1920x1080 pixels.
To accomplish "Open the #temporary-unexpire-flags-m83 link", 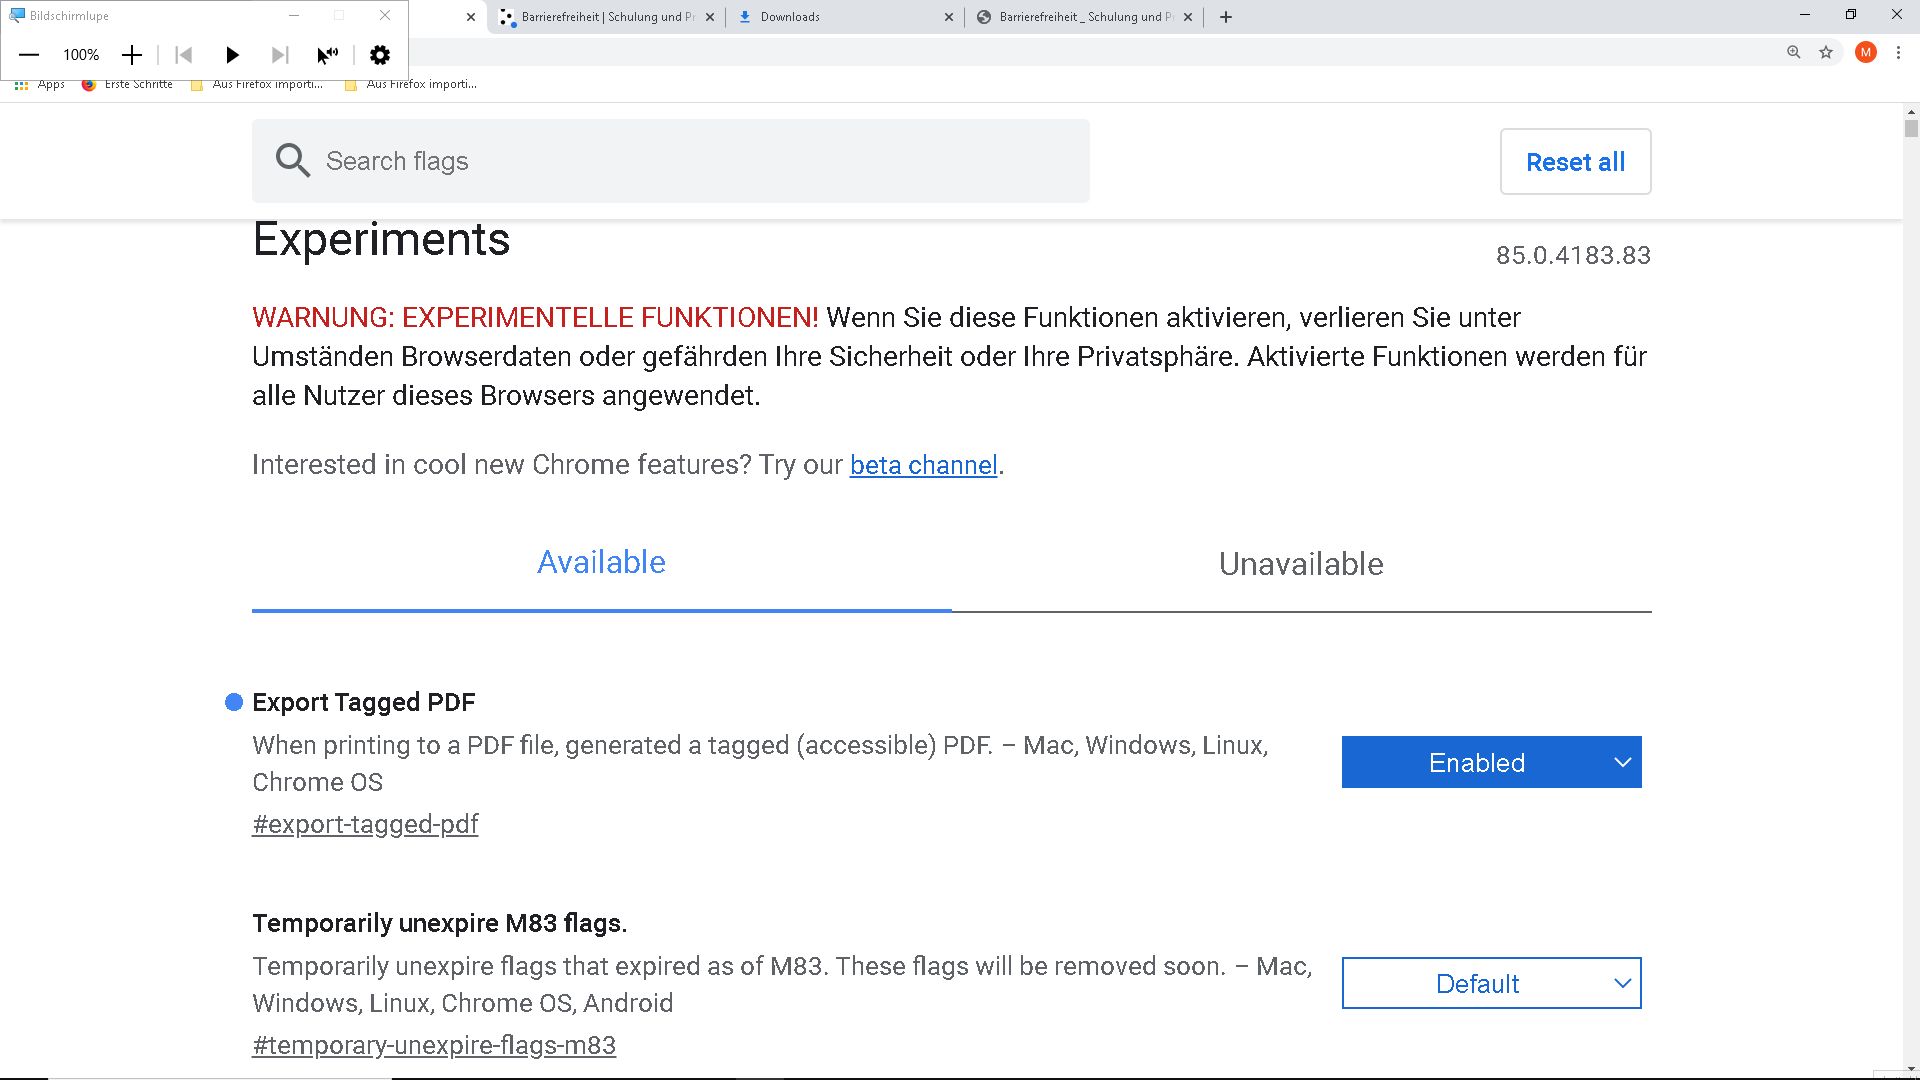I will point(434,1045).
